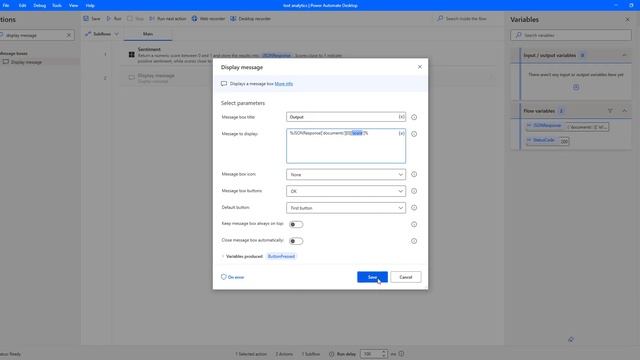
Task: Clear the actions search box
Action: point(69,36)
